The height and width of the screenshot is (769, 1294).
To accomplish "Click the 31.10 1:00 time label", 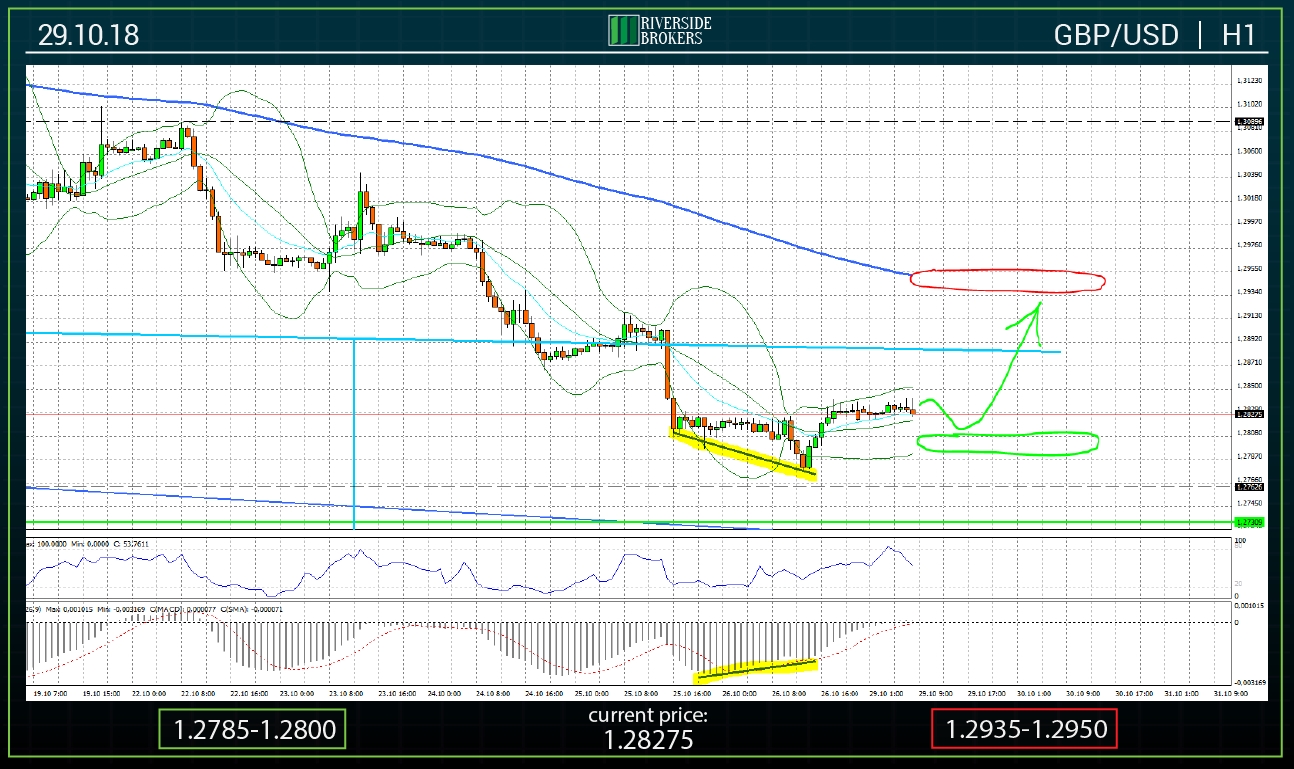I will coord(1182,692).
